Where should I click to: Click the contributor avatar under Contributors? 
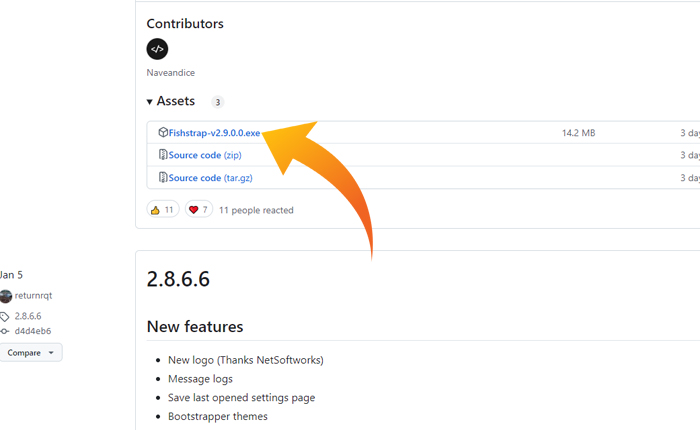[x=157, y=49]
